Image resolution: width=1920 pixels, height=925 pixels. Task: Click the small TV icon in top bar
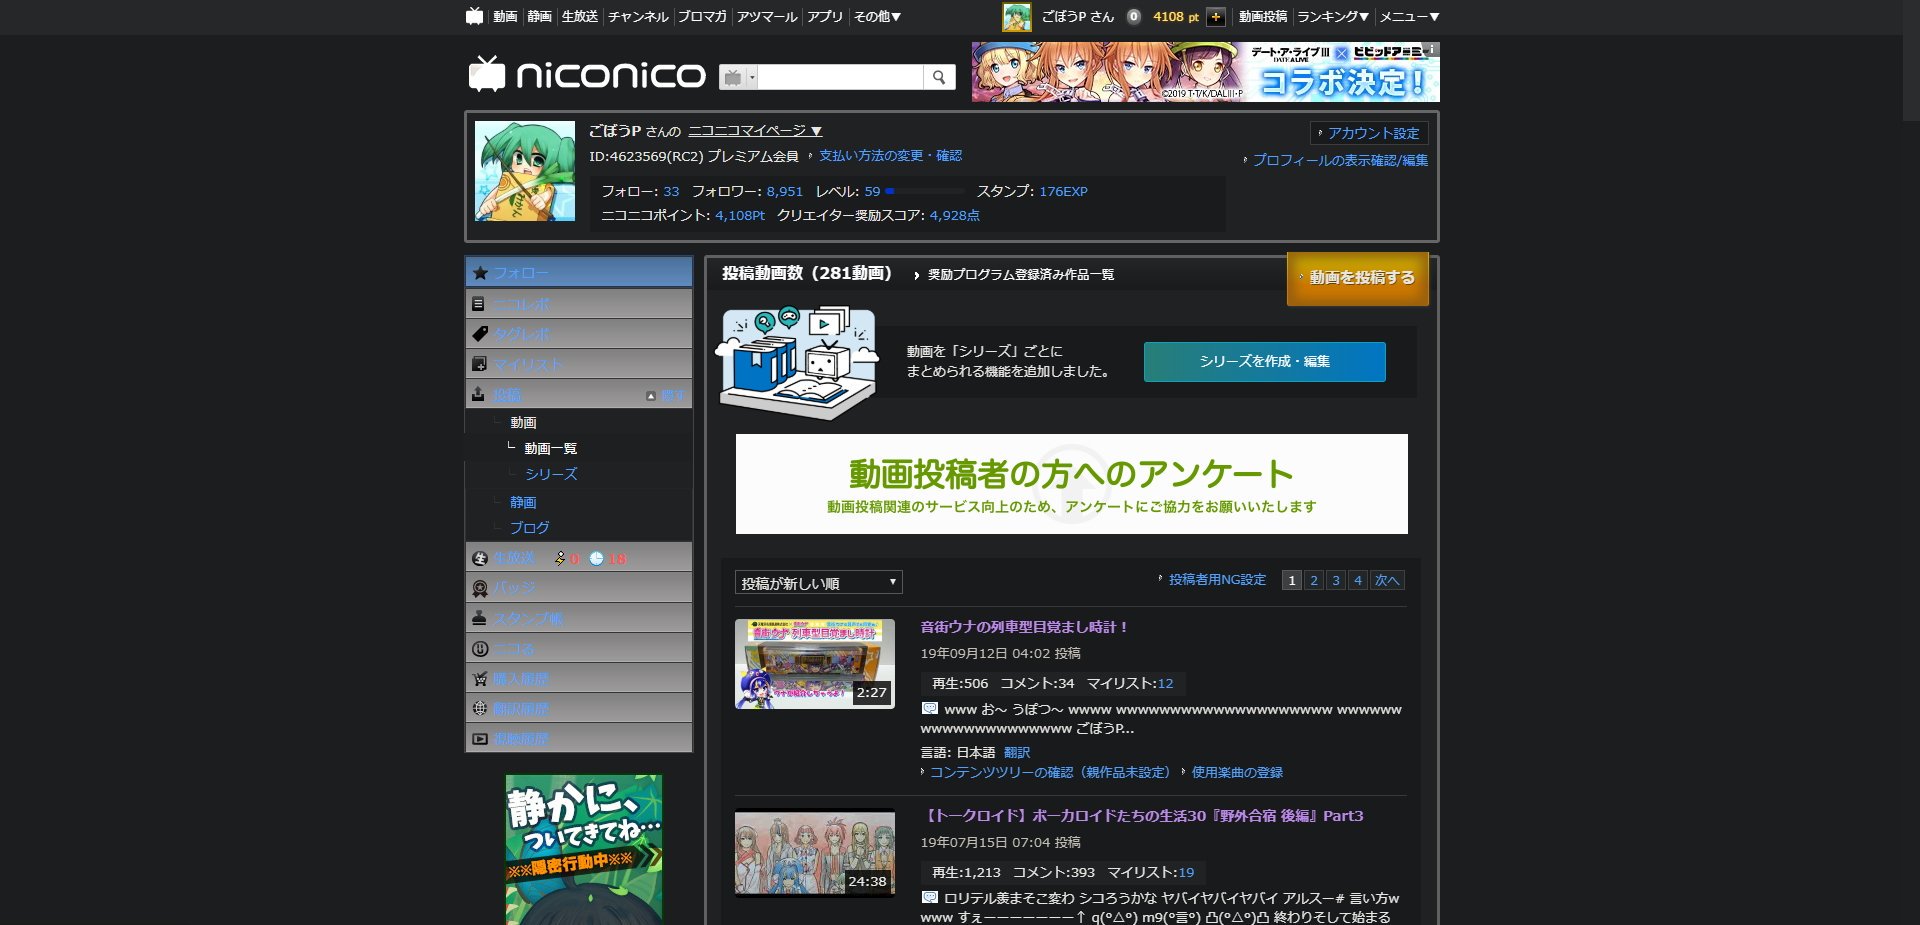coord(475,16)
